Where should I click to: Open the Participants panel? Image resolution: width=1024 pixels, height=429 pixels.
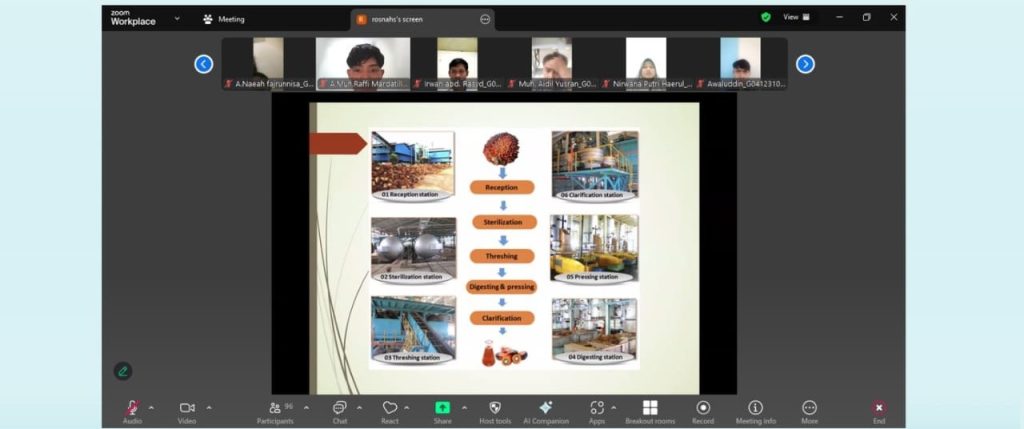(x=275, y=408)
